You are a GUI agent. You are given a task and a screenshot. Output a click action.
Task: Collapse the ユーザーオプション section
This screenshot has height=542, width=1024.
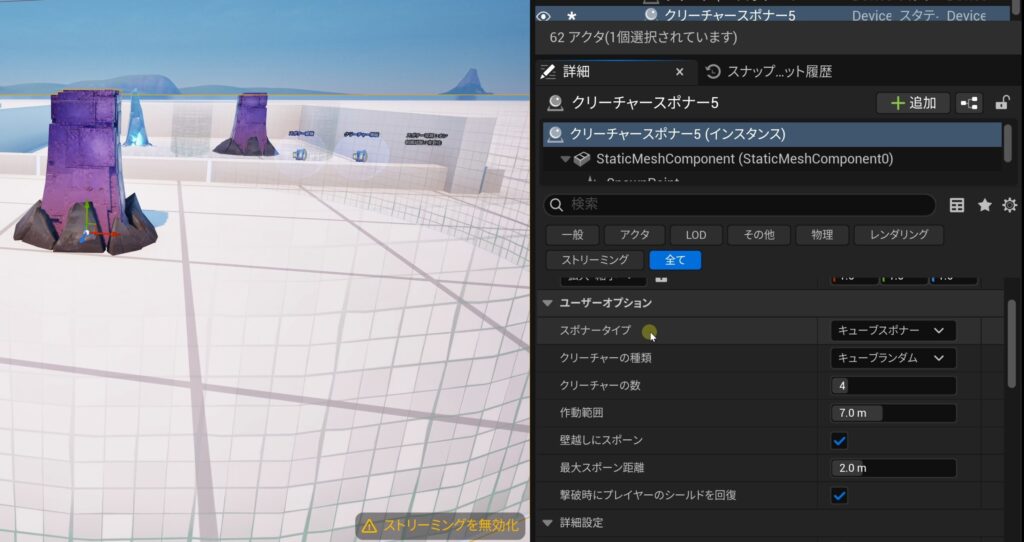click(x=547, y=303)
